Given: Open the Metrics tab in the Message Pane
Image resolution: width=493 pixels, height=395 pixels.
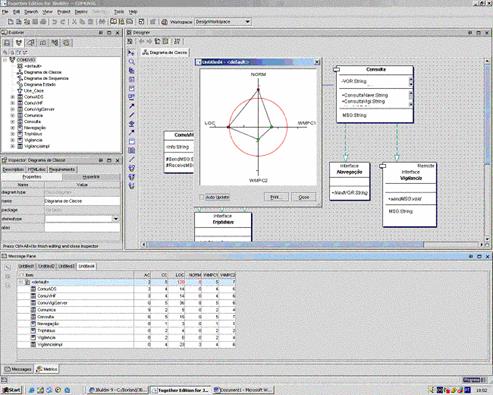Looking at the screenshot, I should [x=47, y=369].
